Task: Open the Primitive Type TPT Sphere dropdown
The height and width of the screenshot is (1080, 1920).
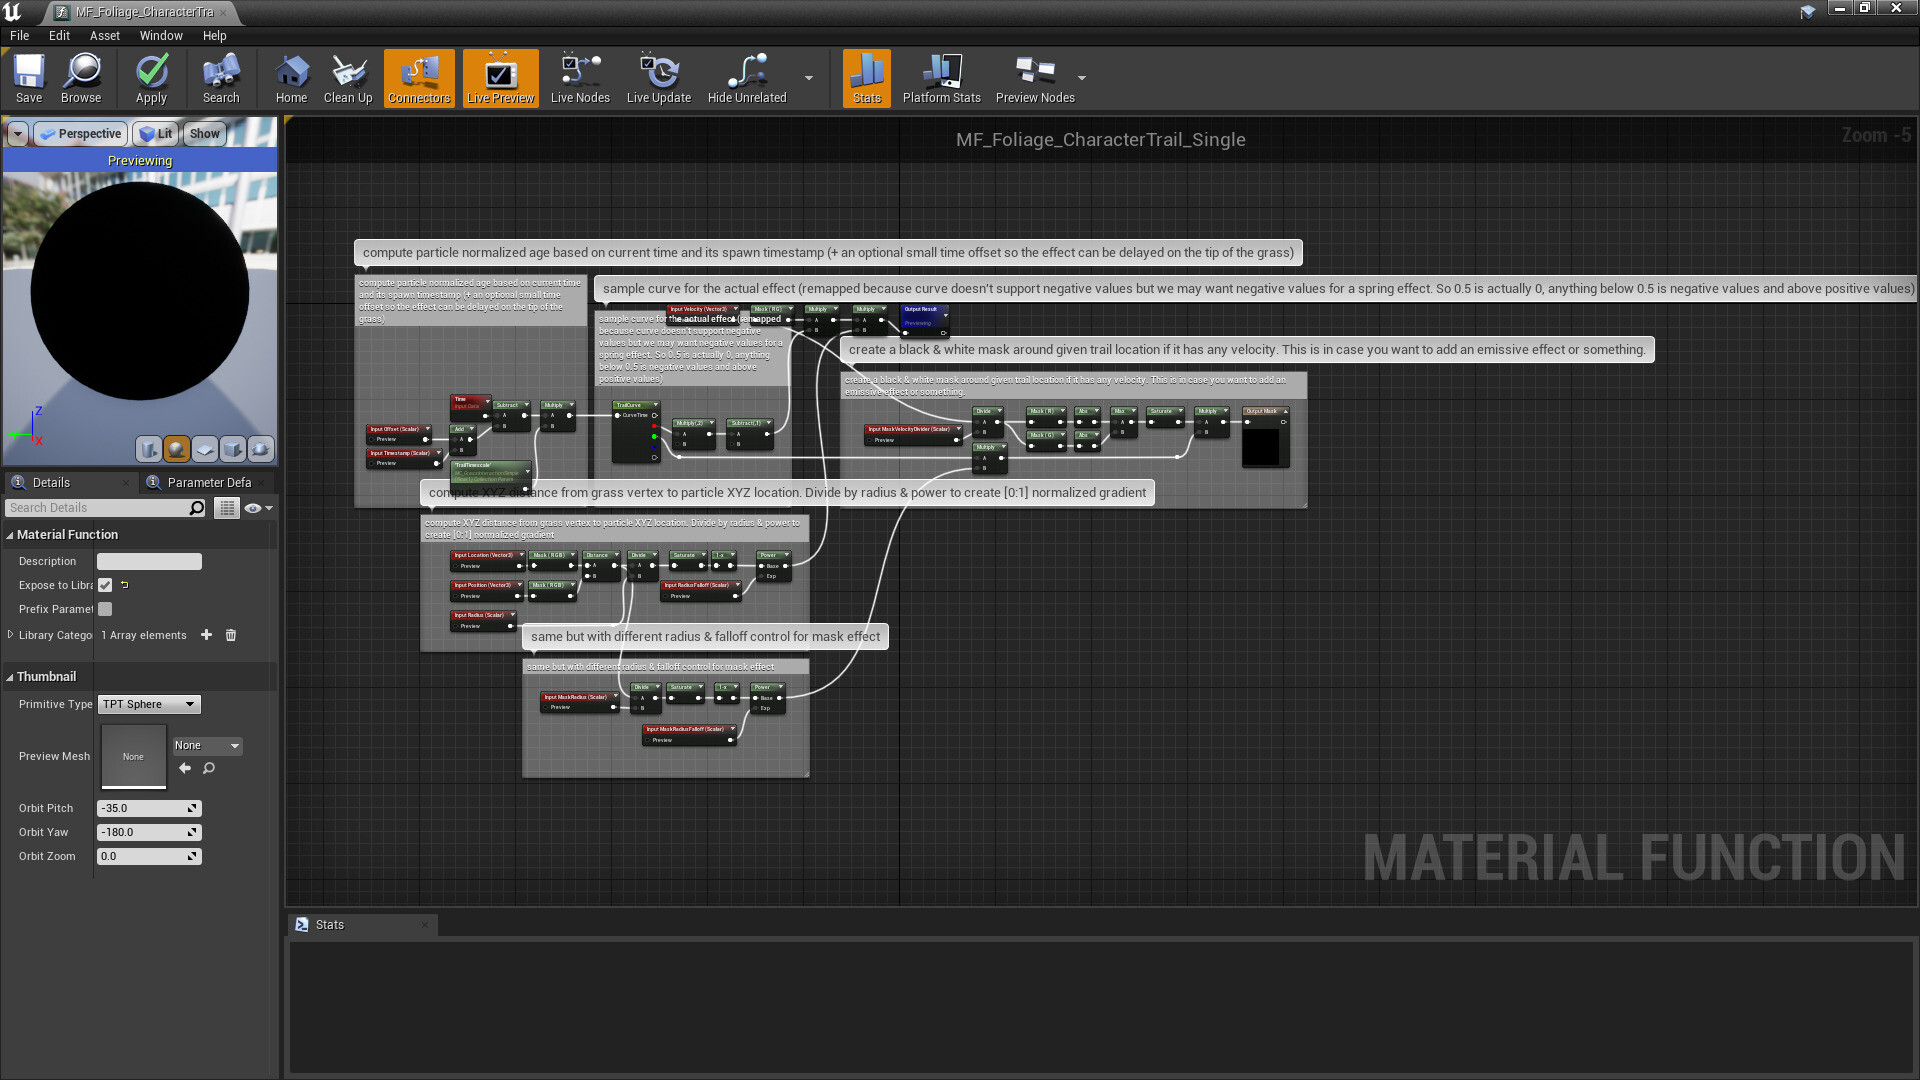Action: click(148, 704)
